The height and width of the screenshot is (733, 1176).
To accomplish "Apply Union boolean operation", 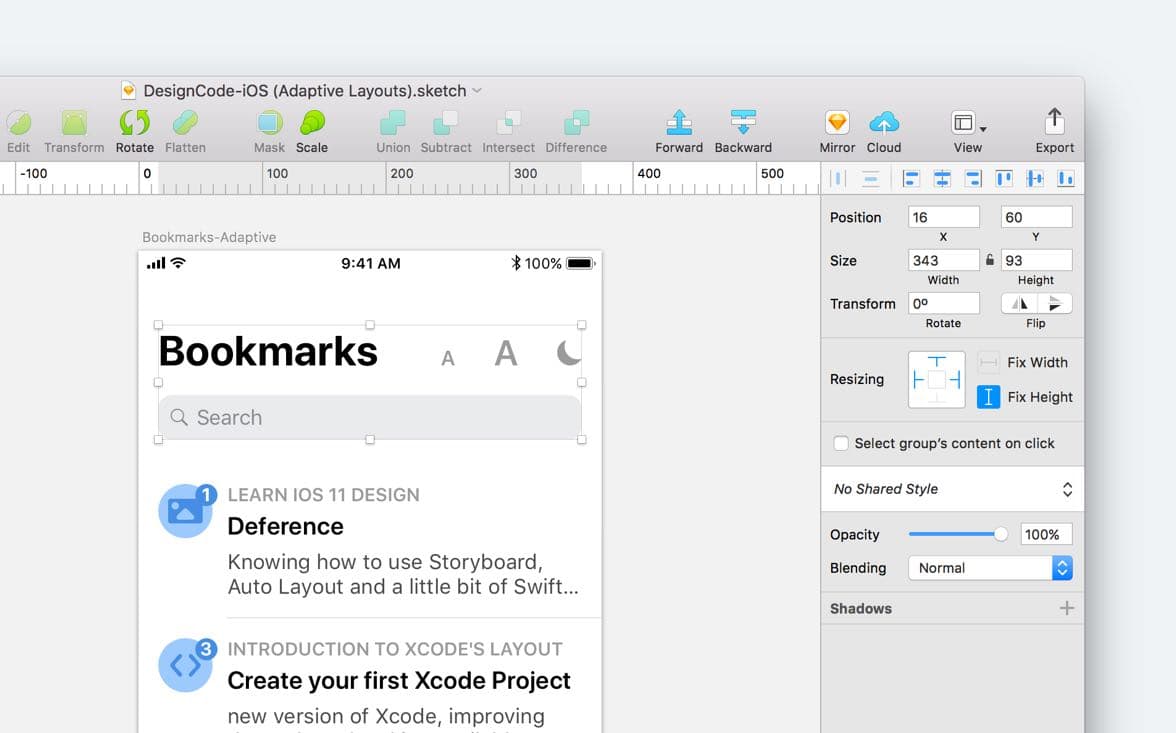I will pyautogui.click(x=393, y=131).
